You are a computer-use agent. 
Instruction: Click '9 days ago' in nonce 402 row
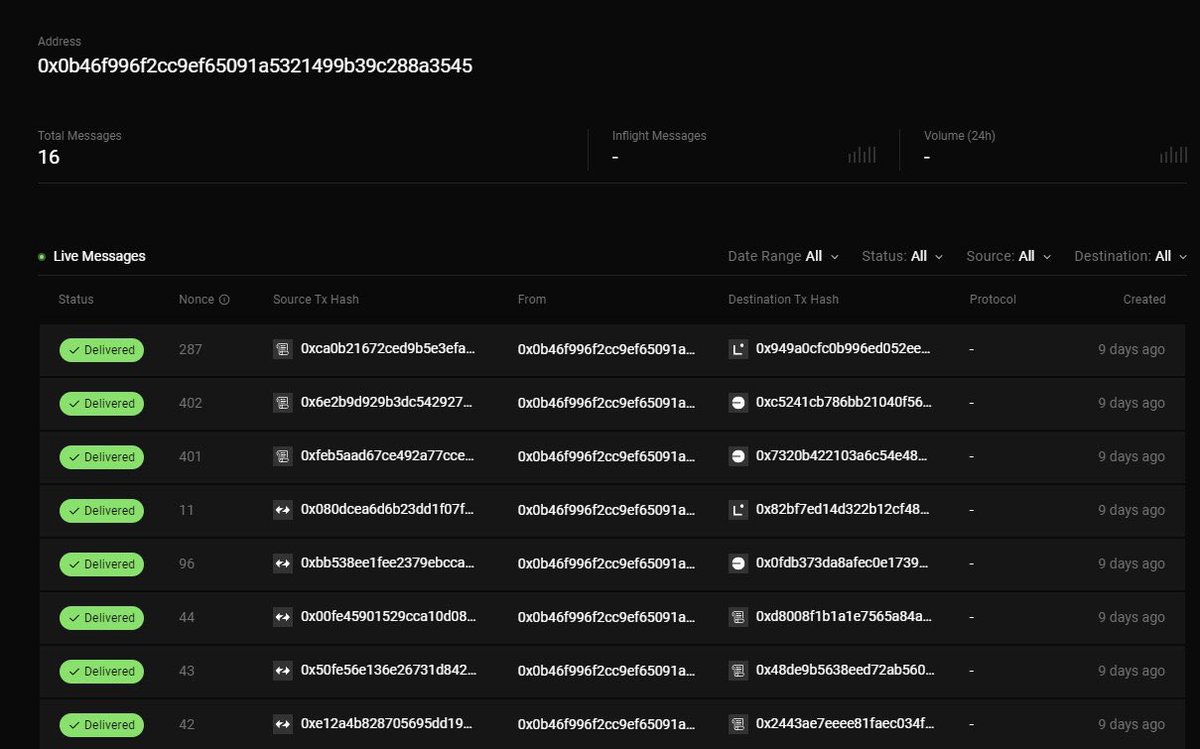pos(1131,403)
